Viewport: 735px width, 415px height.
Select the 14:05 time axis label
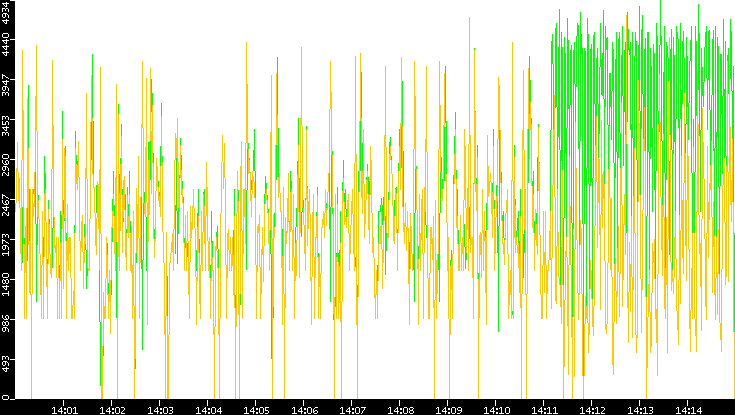255,410
